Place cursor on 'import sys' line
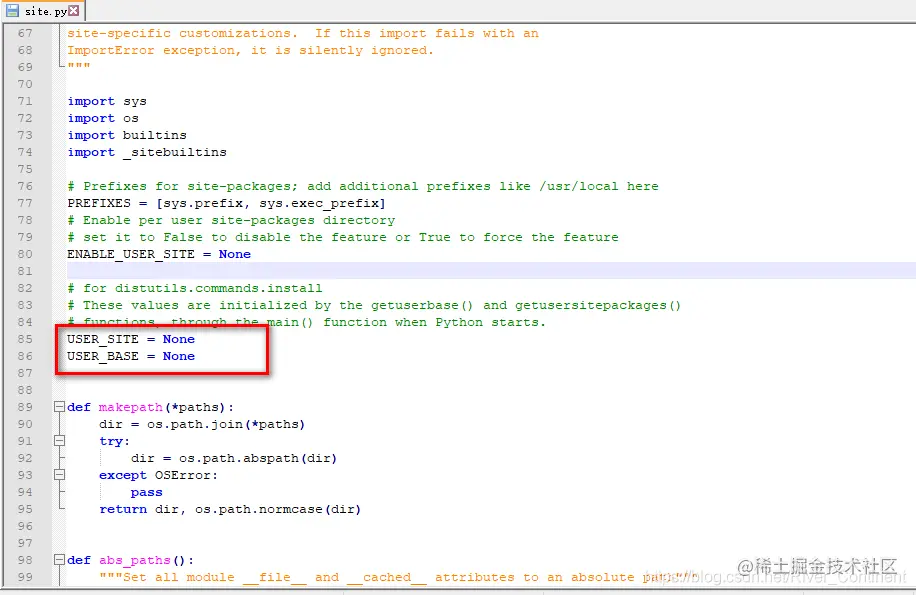 pyautogui.click(x=107, y=101)
